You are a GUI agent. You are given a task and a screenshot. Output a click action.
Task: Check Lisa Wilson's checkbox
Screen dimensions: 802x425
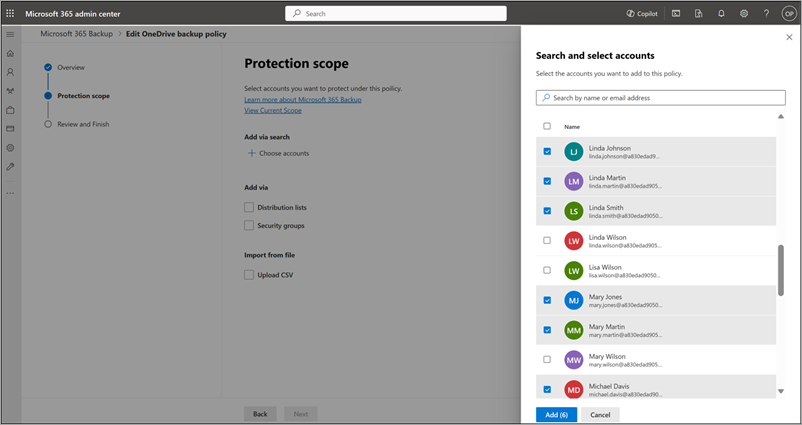(x=547, y=270)
